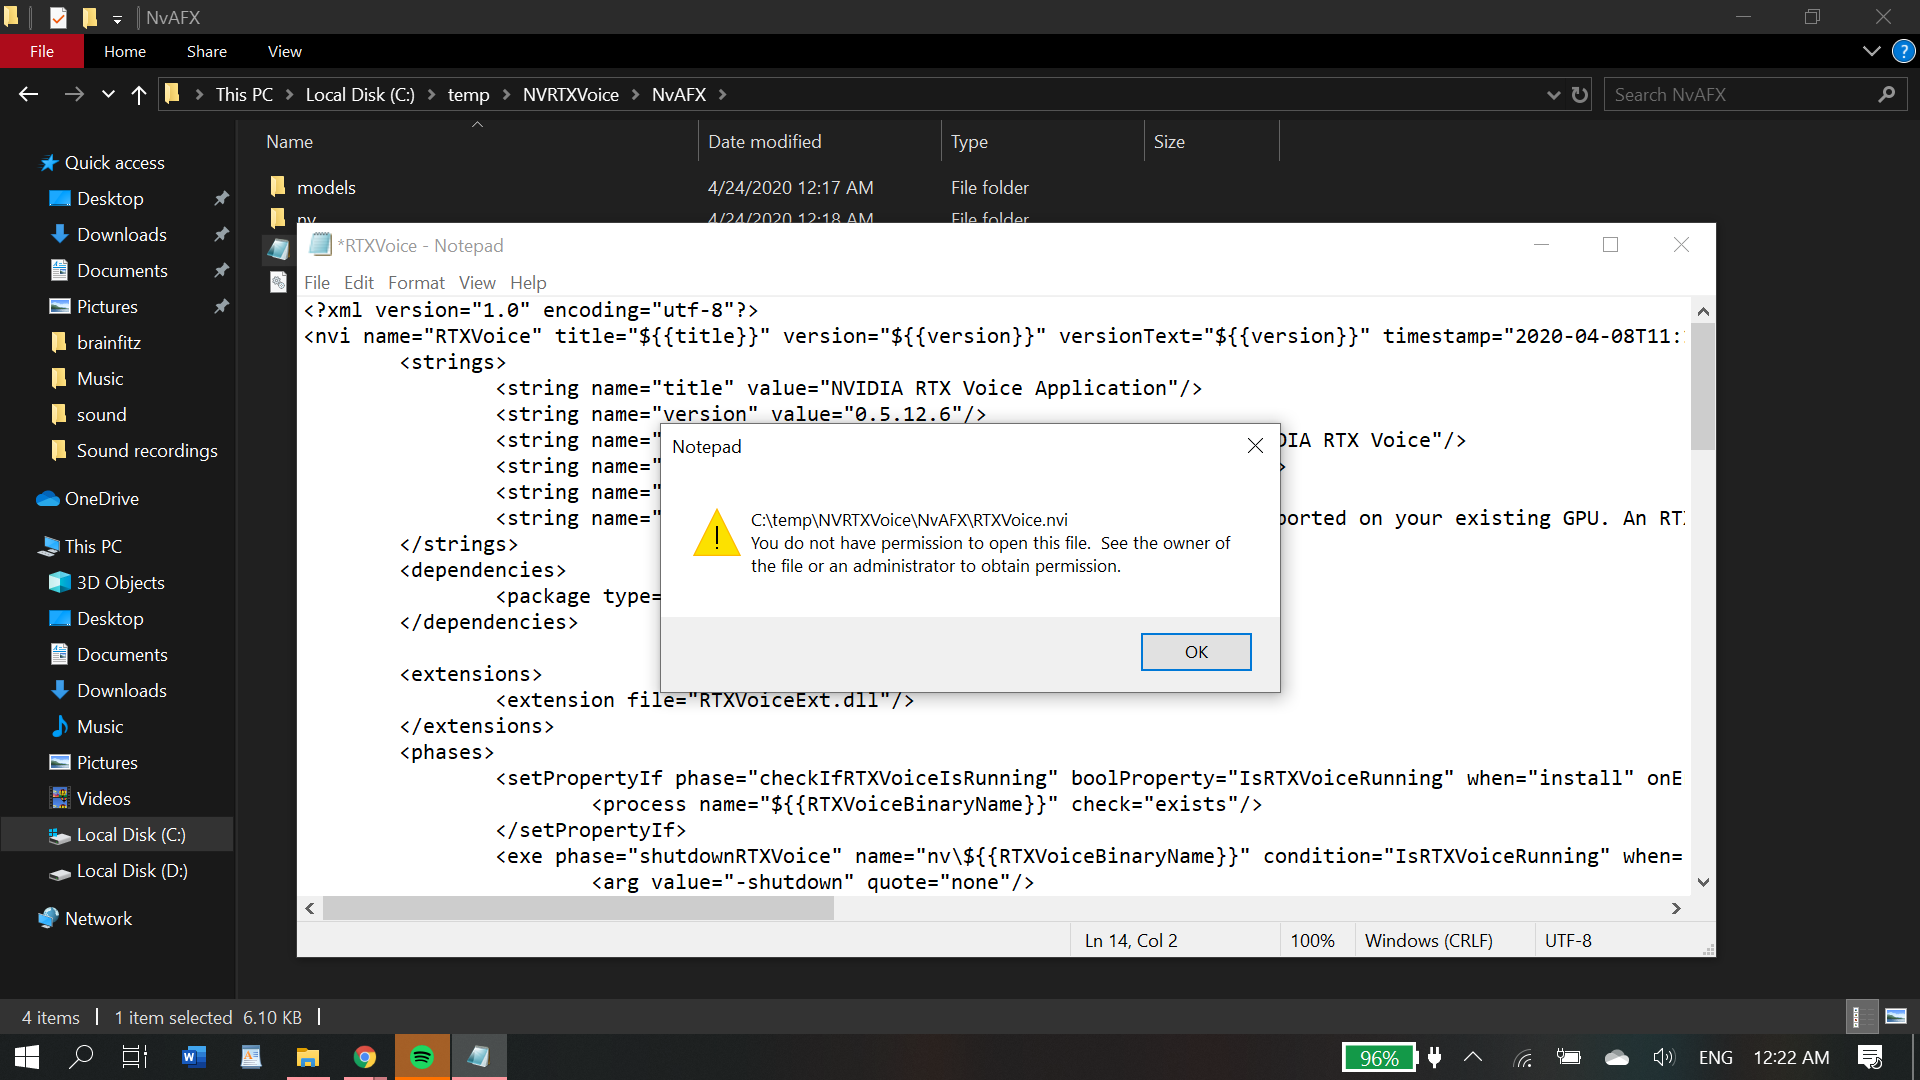Image resolution: width=1920 pixels, height=1080 pixels.
Task: Open Task View from the taskbar
Action: [x=134, y=1057]
